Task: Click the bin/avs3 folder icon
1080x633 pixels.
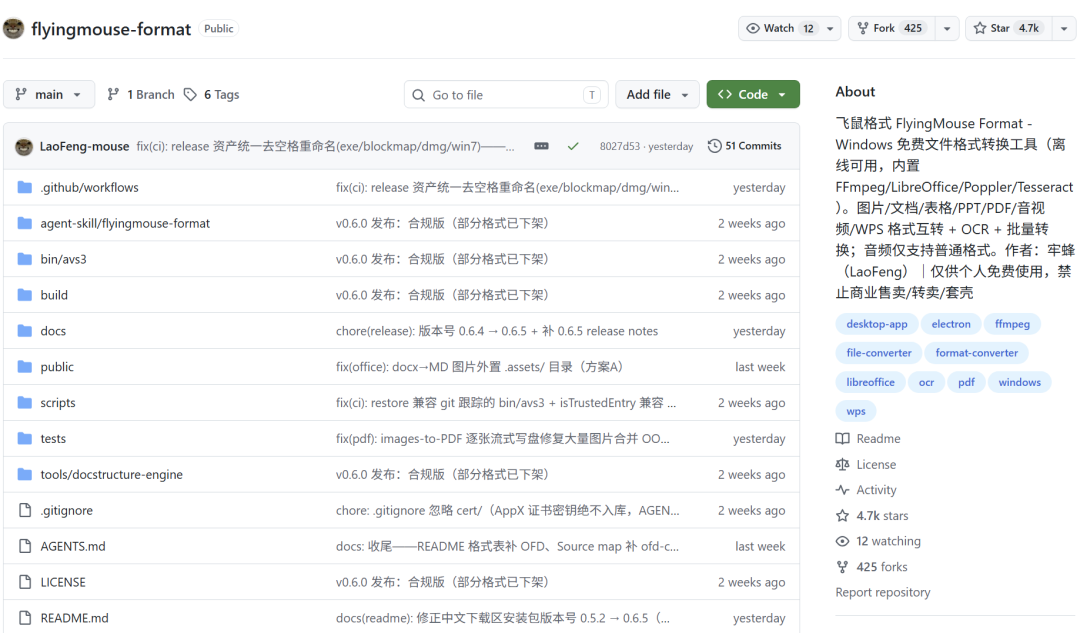Action: tap(25, 259)
